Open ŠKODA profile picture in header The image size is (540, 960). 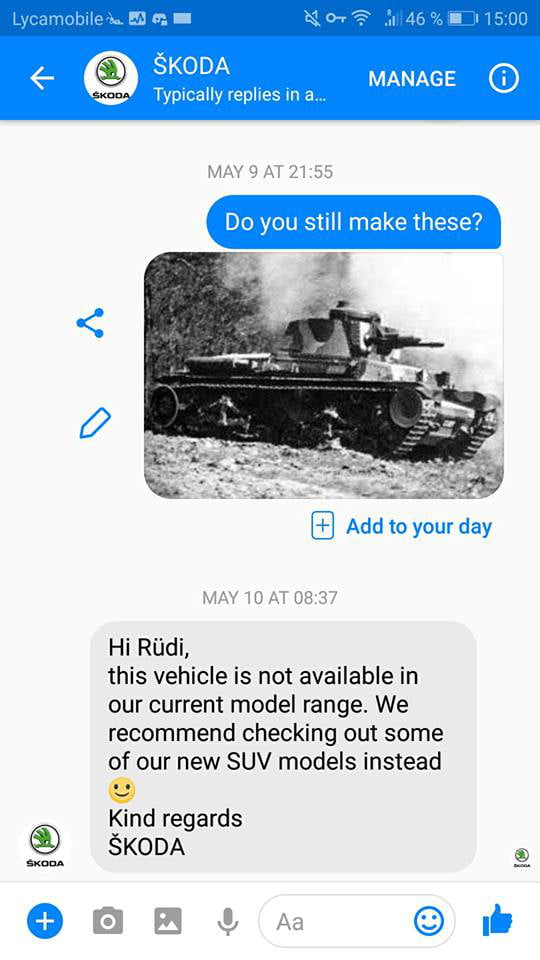pos(111,78)
